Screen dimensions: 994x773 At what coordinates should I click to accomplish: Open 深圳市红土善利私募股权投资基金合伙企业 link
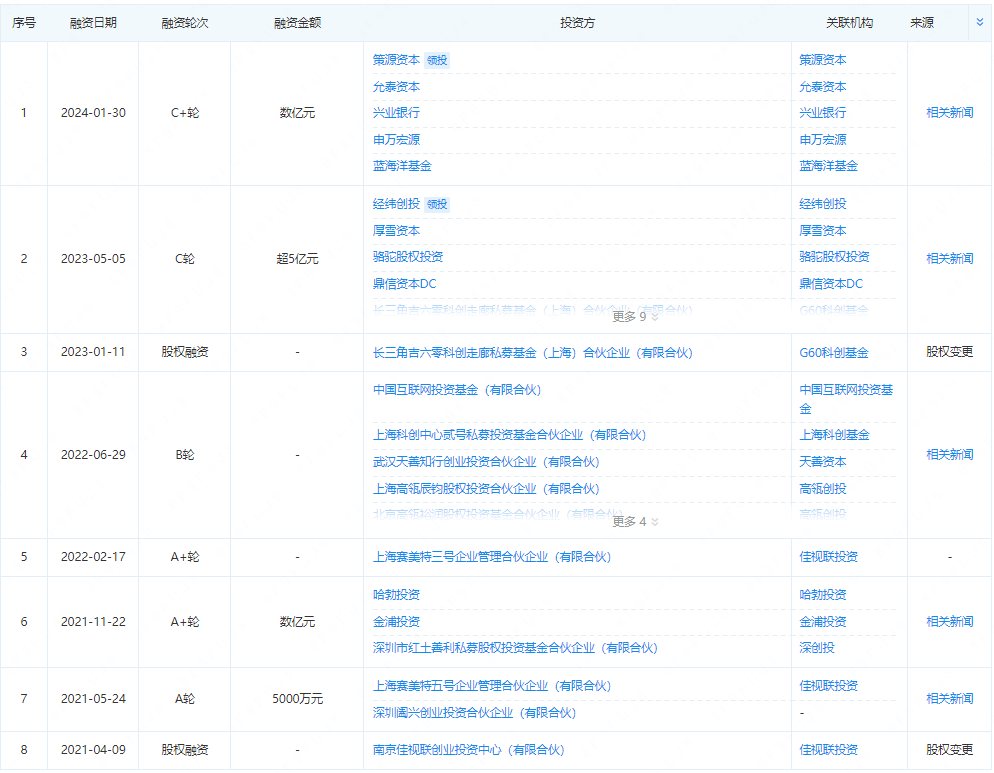[x=515, y=648]
